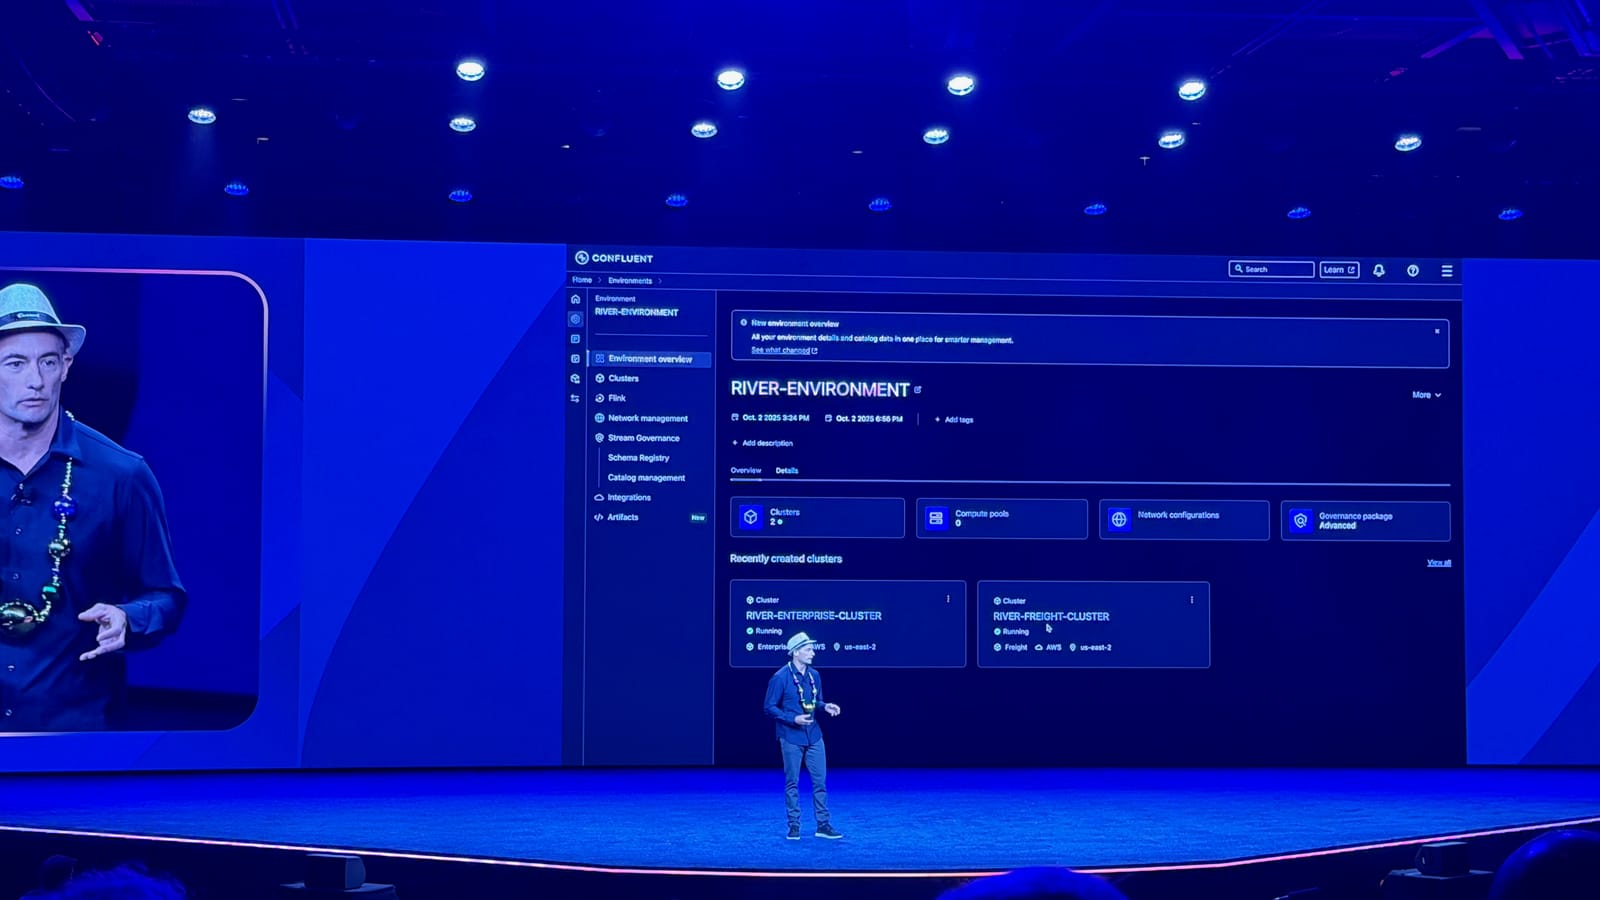Click the Recently created clusters heading
This screenshot has width=1600, height=900.
[786, 559]
